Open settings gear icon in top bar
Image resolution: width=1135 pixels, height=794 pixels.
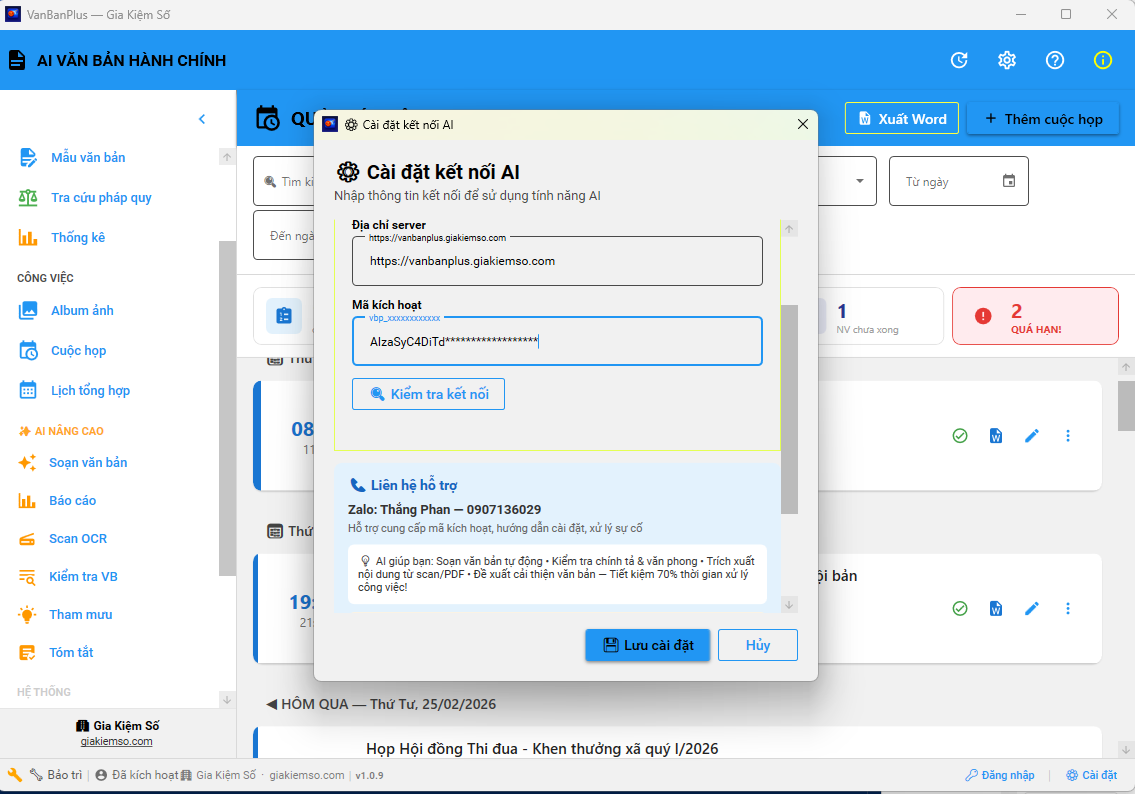pyautogui.click(x=1007, y=60)
